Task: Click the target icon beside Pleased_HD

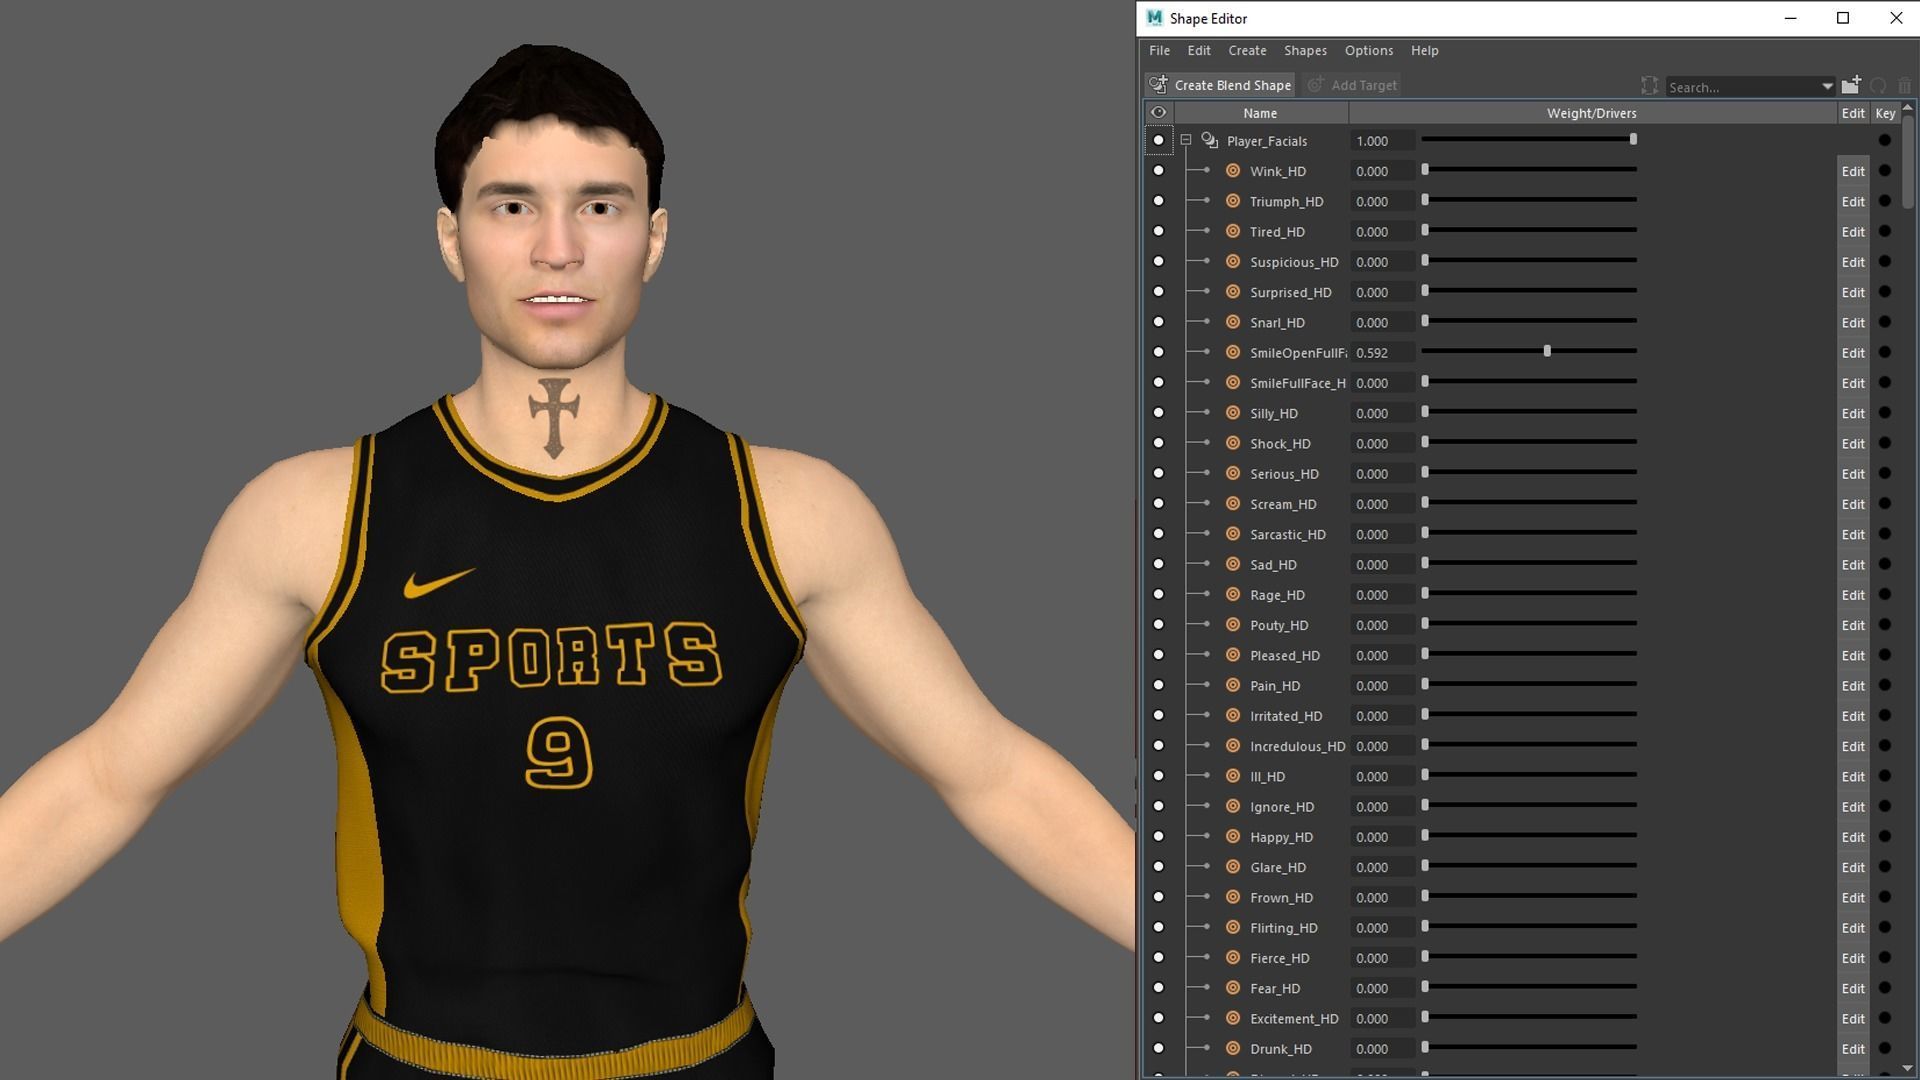Action: (1233, 655)
